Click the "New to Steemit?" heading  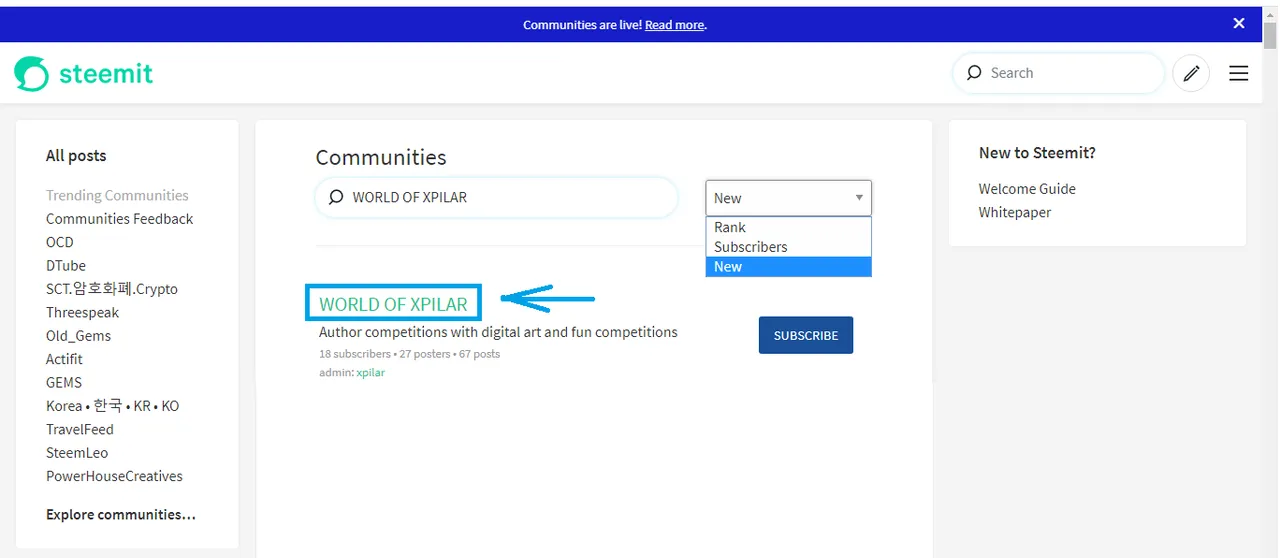point(1037,153)
